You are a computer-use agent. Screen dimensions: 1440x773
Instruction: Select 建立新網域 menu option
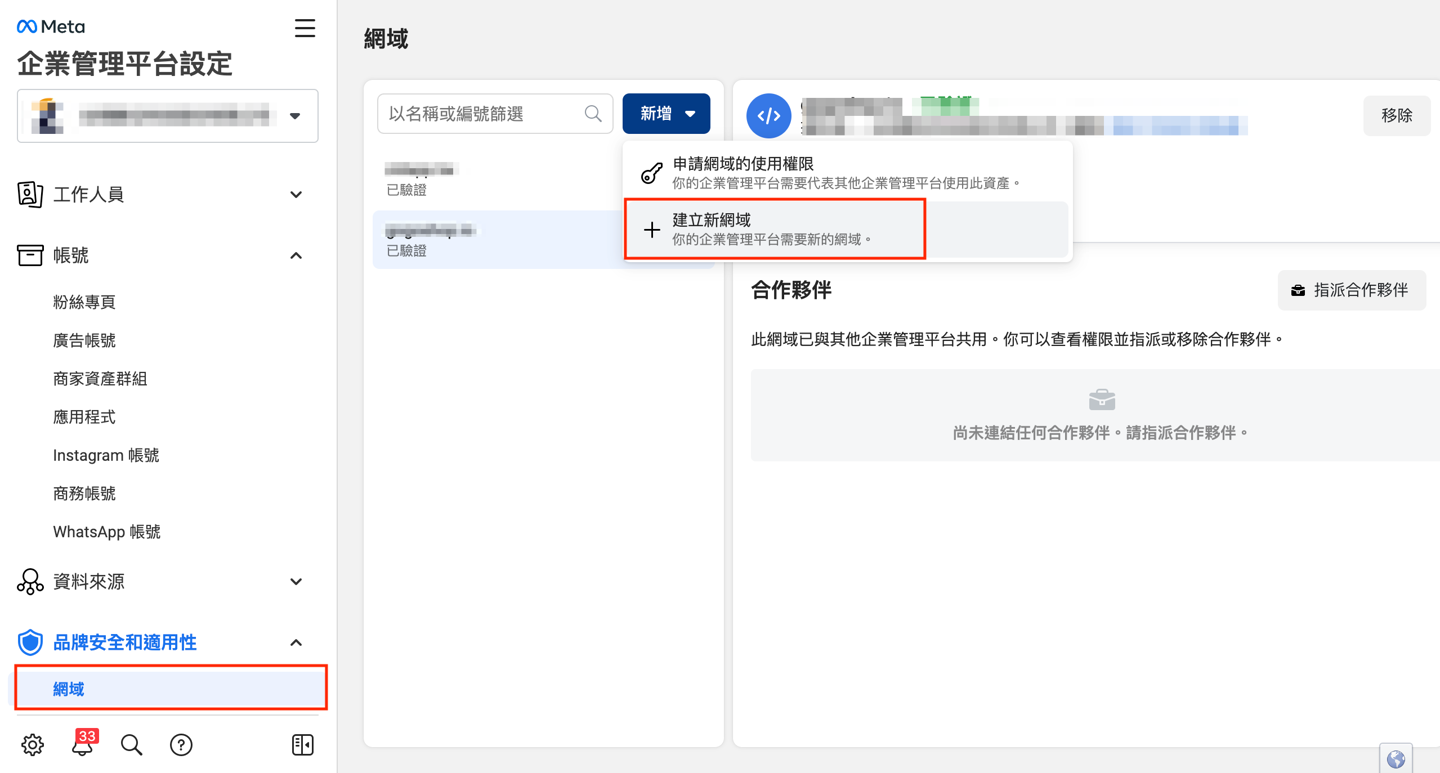[847, 230]
